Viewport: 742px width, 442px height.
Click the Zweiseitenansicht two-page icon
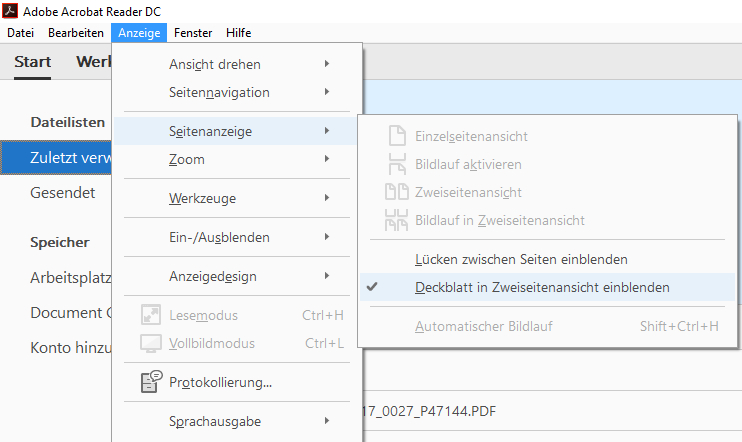397,192
